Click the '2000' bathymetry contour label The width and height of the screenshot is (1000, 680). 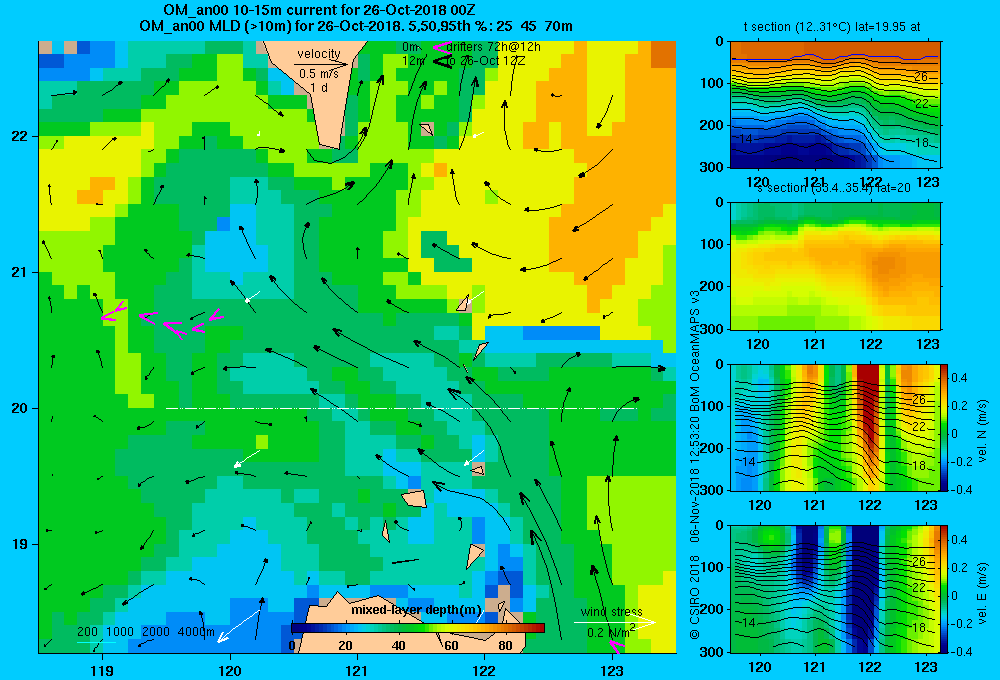pyautogui.click(x=156, y=632)
